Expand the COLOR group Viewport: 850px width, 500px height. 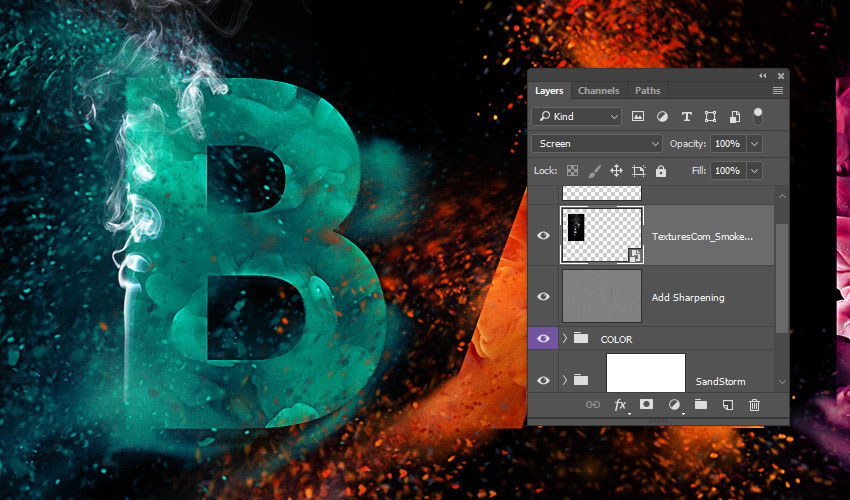pyautogui.click(x=565, y=338)
